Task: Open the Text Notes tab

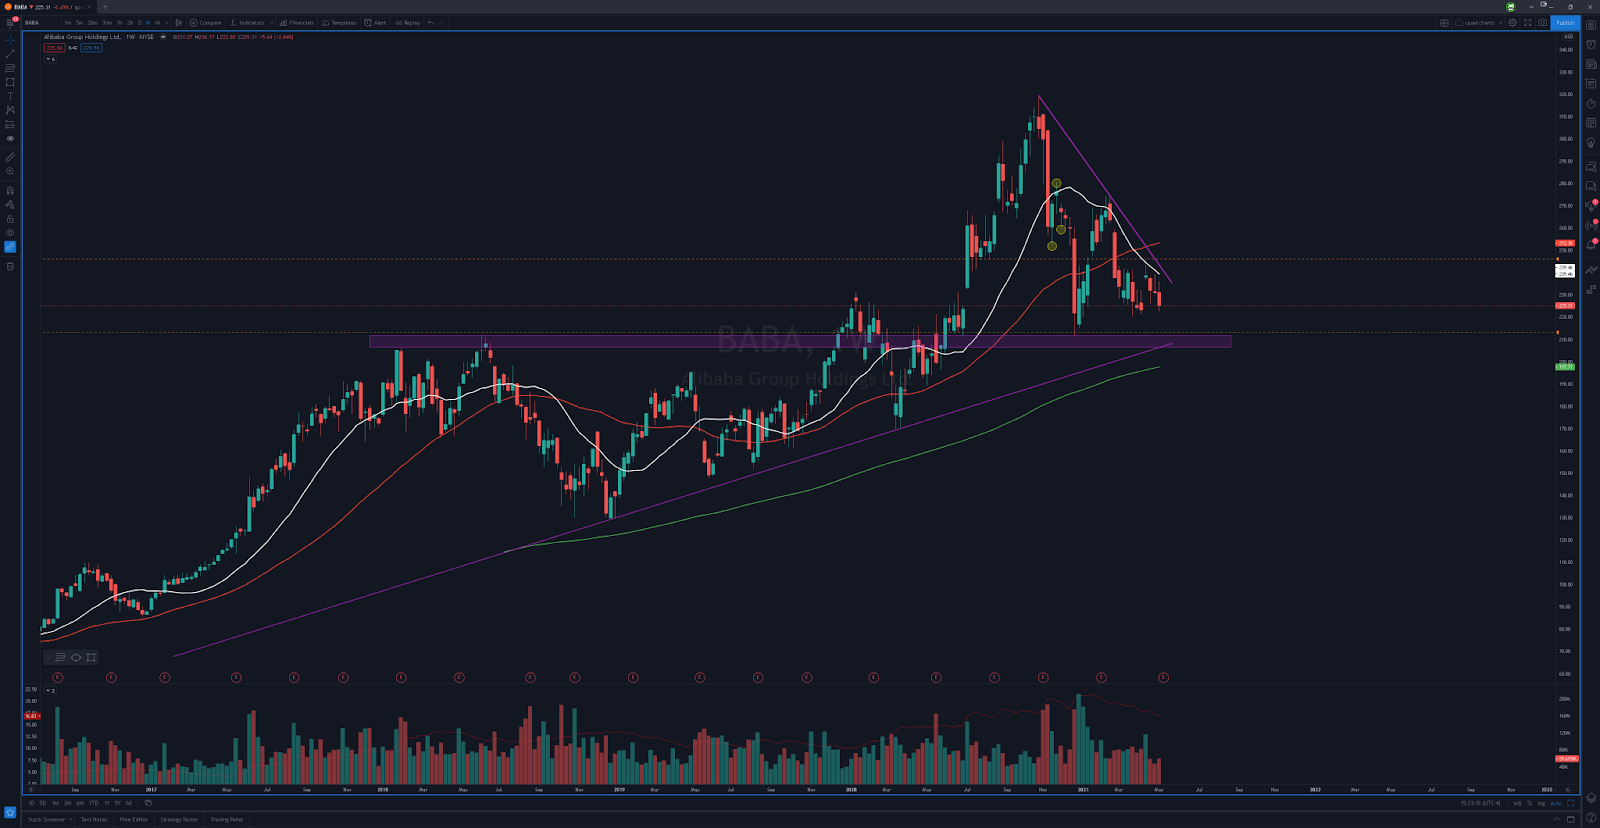Action: [x=94, y=819]
